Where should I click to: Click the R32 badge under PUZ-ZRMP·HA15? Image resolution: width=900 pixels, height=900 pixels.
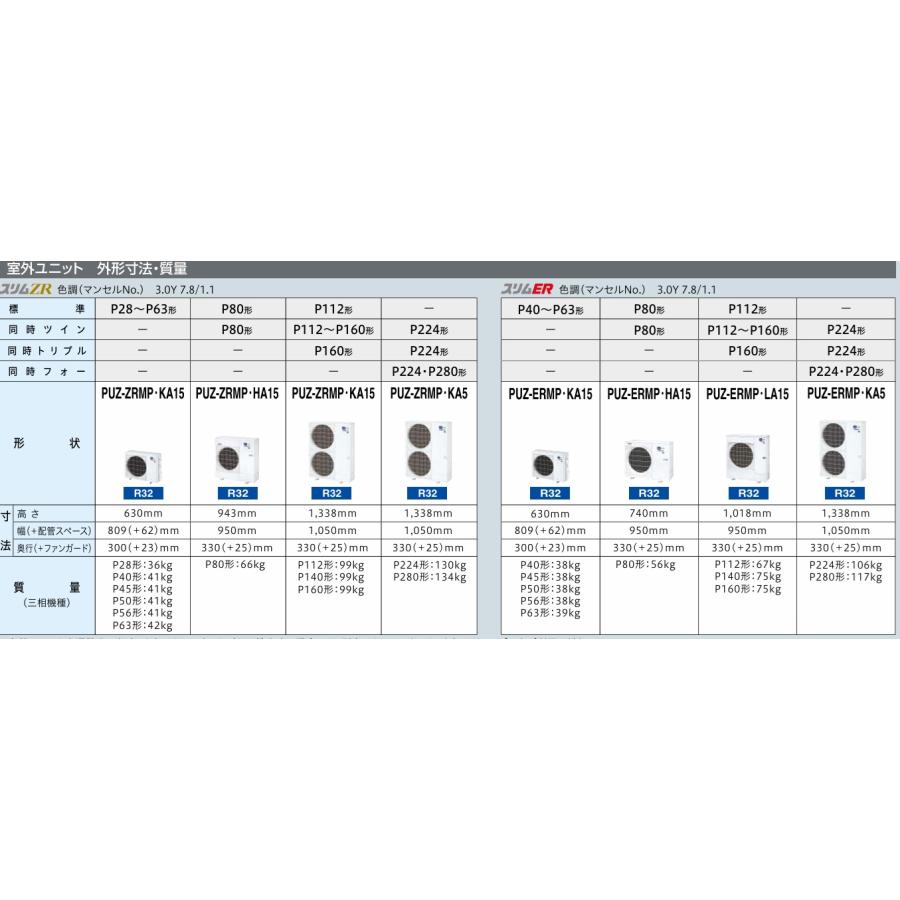pyautogui.click(x=238, y=493)
